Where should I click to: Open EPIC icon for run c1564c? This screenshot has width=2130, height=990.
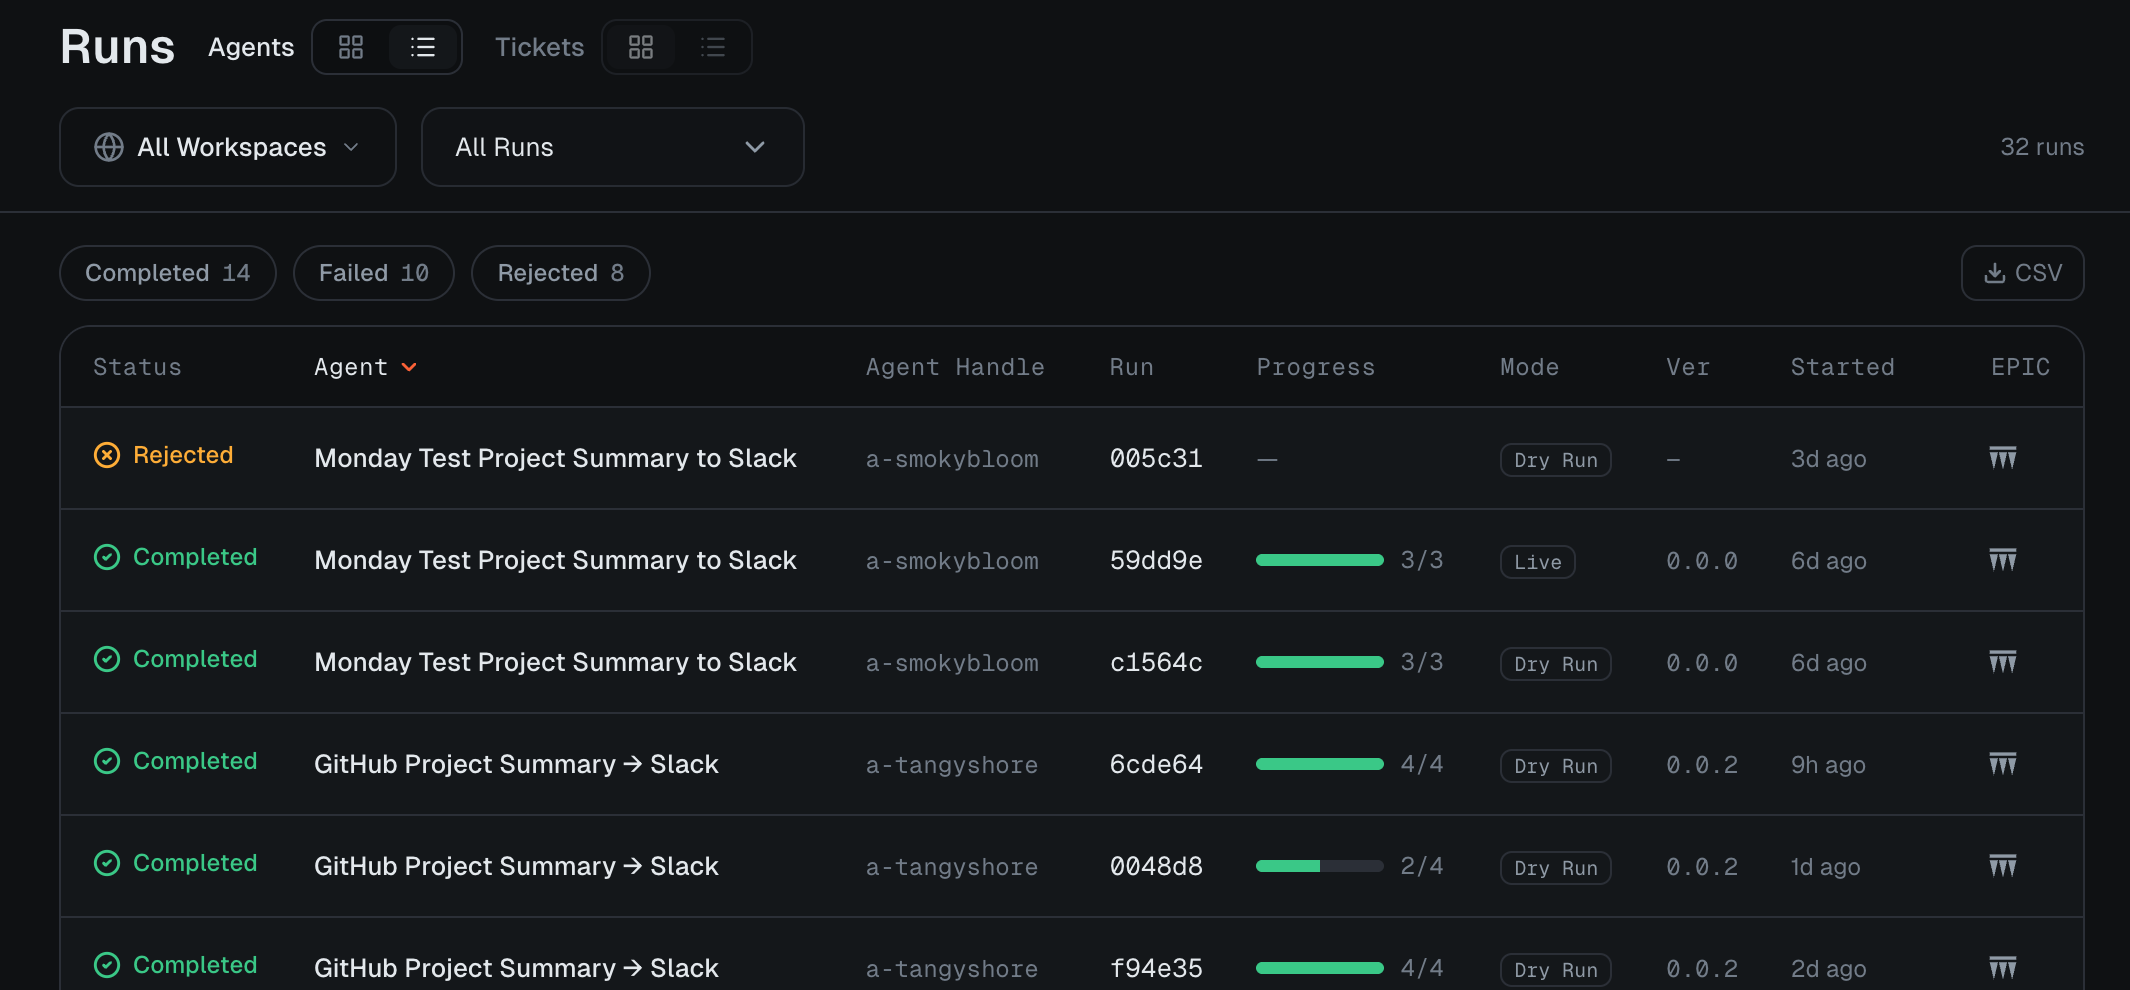click(2003, 662)
